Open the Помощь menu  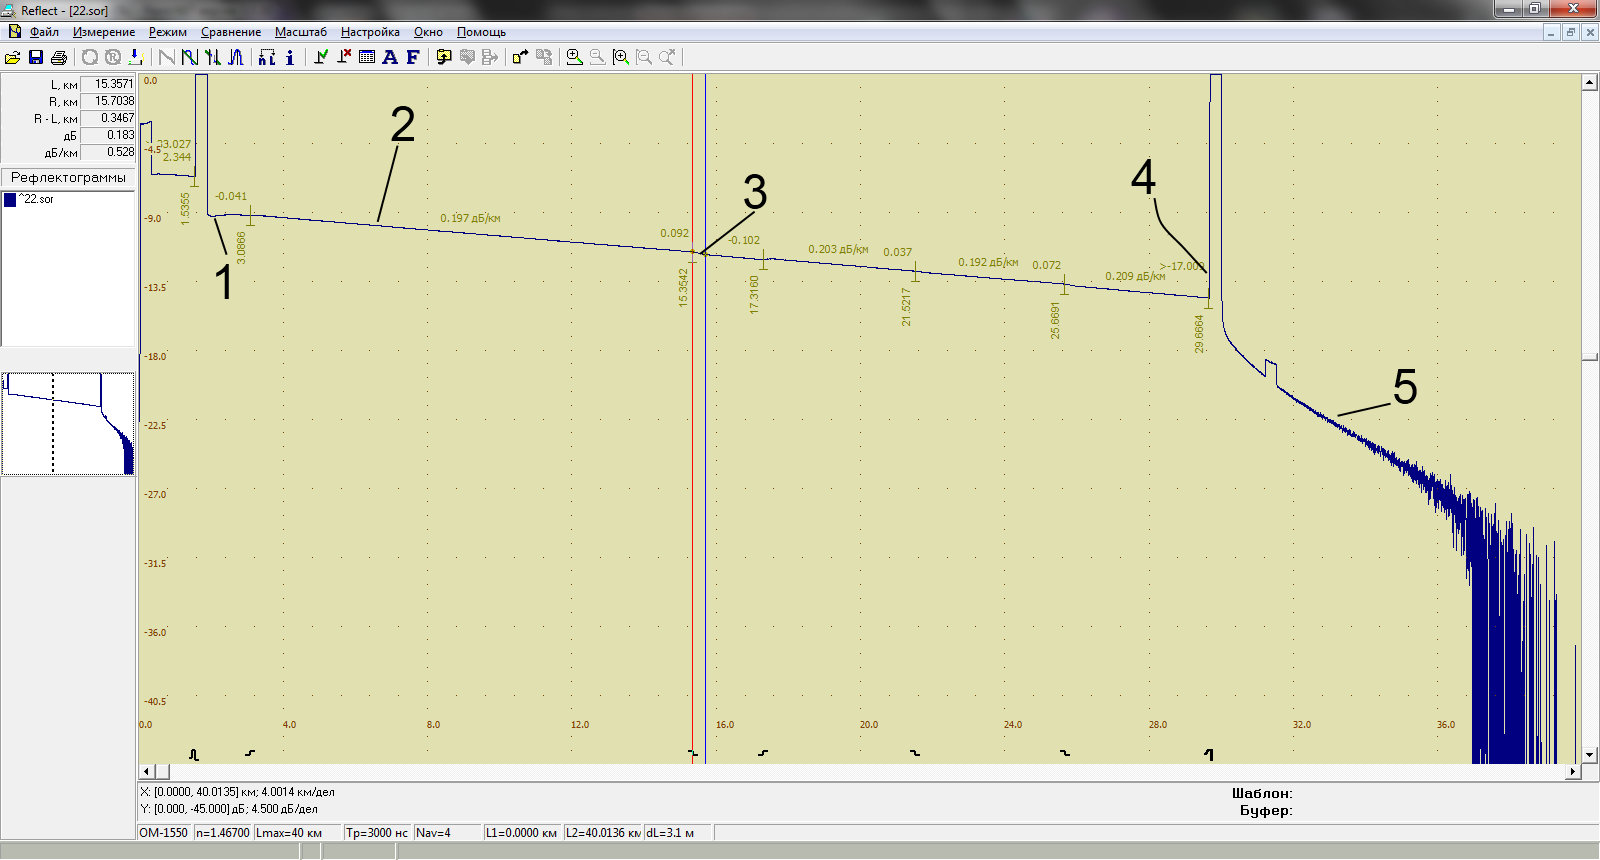(x=481, y=32)
